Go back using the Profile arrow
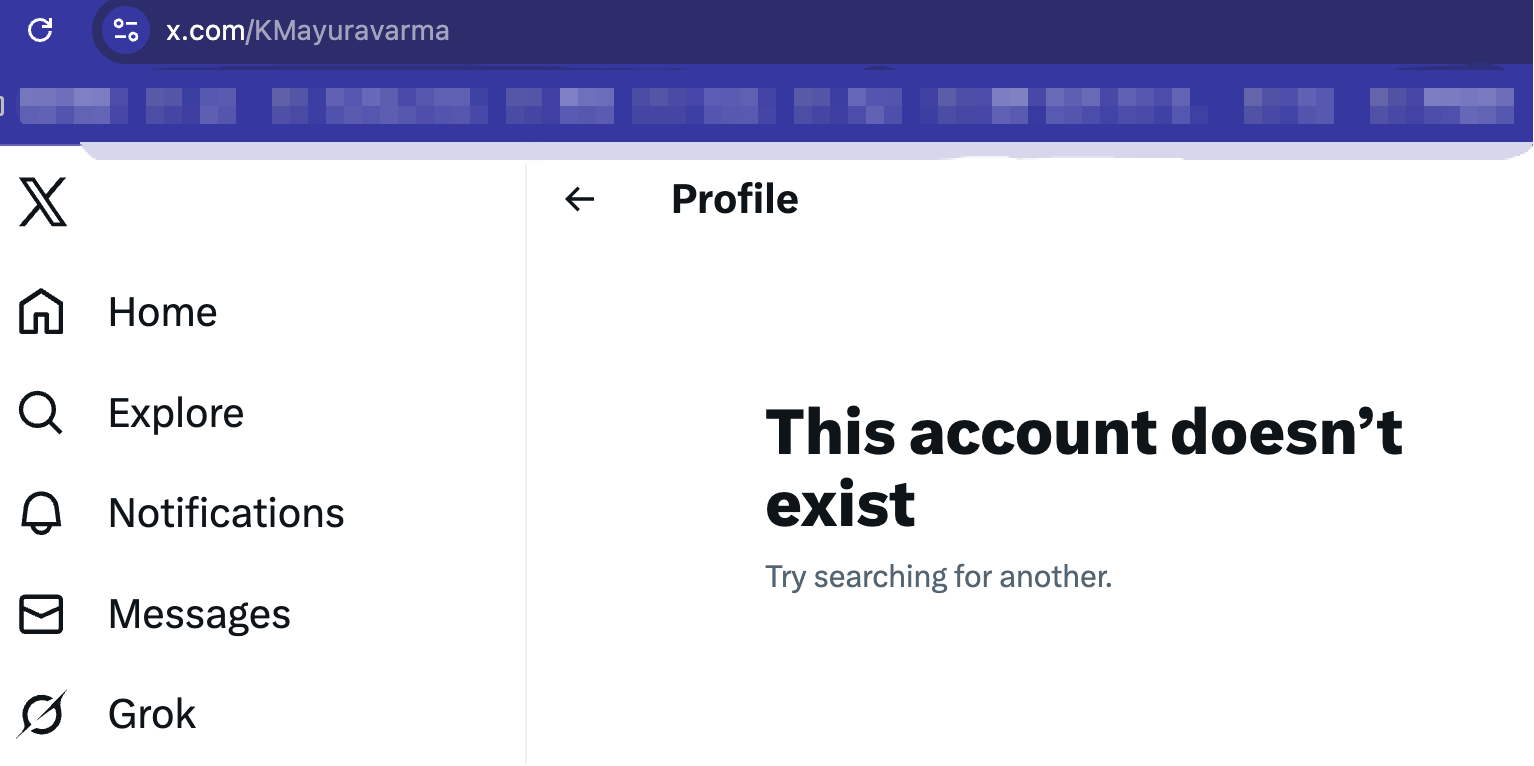The image size is (1534, 766). click(x=580, y=199)
